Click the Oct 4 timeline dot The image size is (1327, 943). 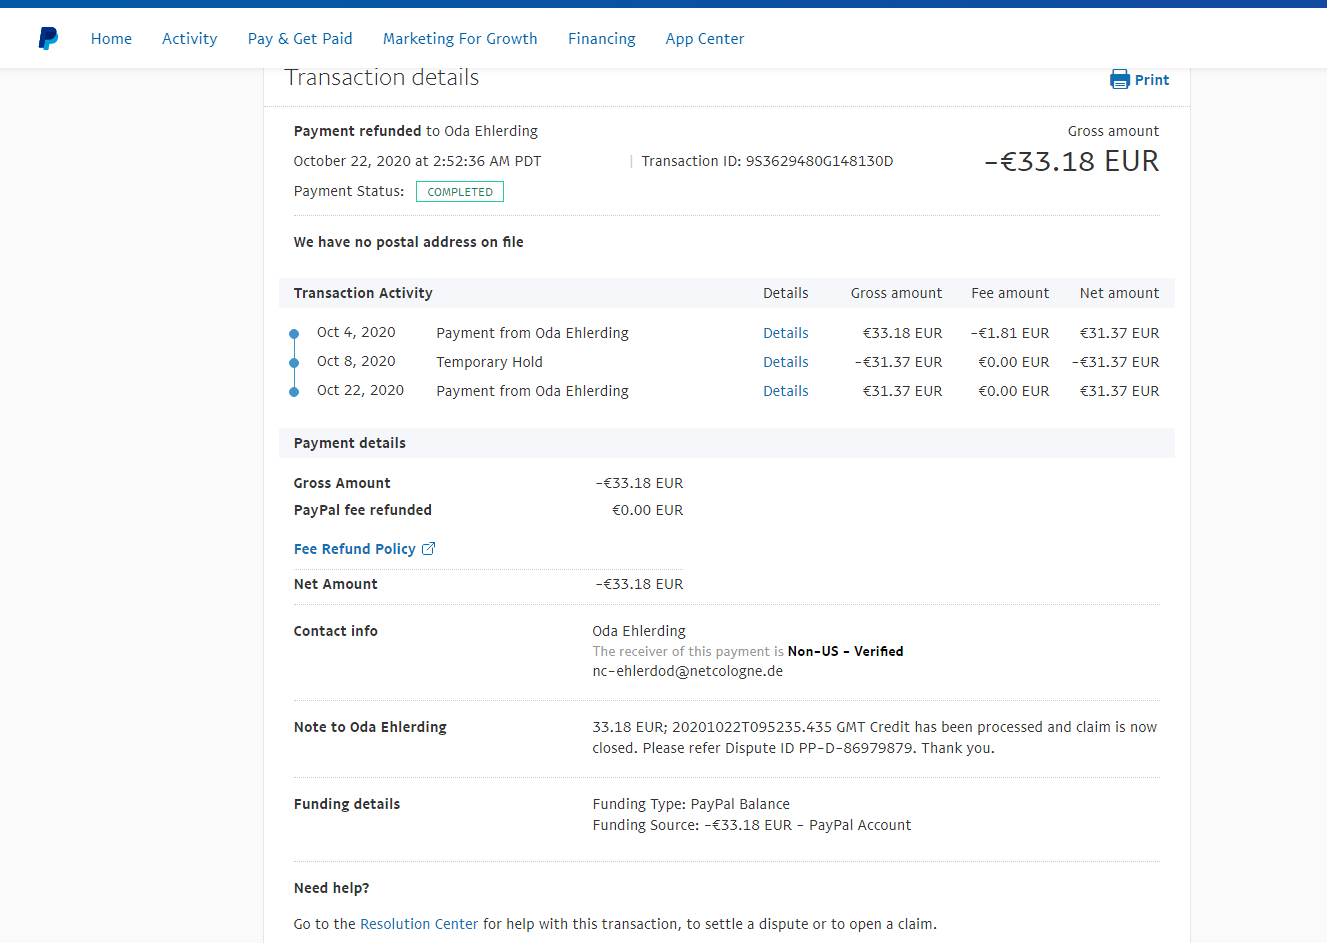pos(294,334)
